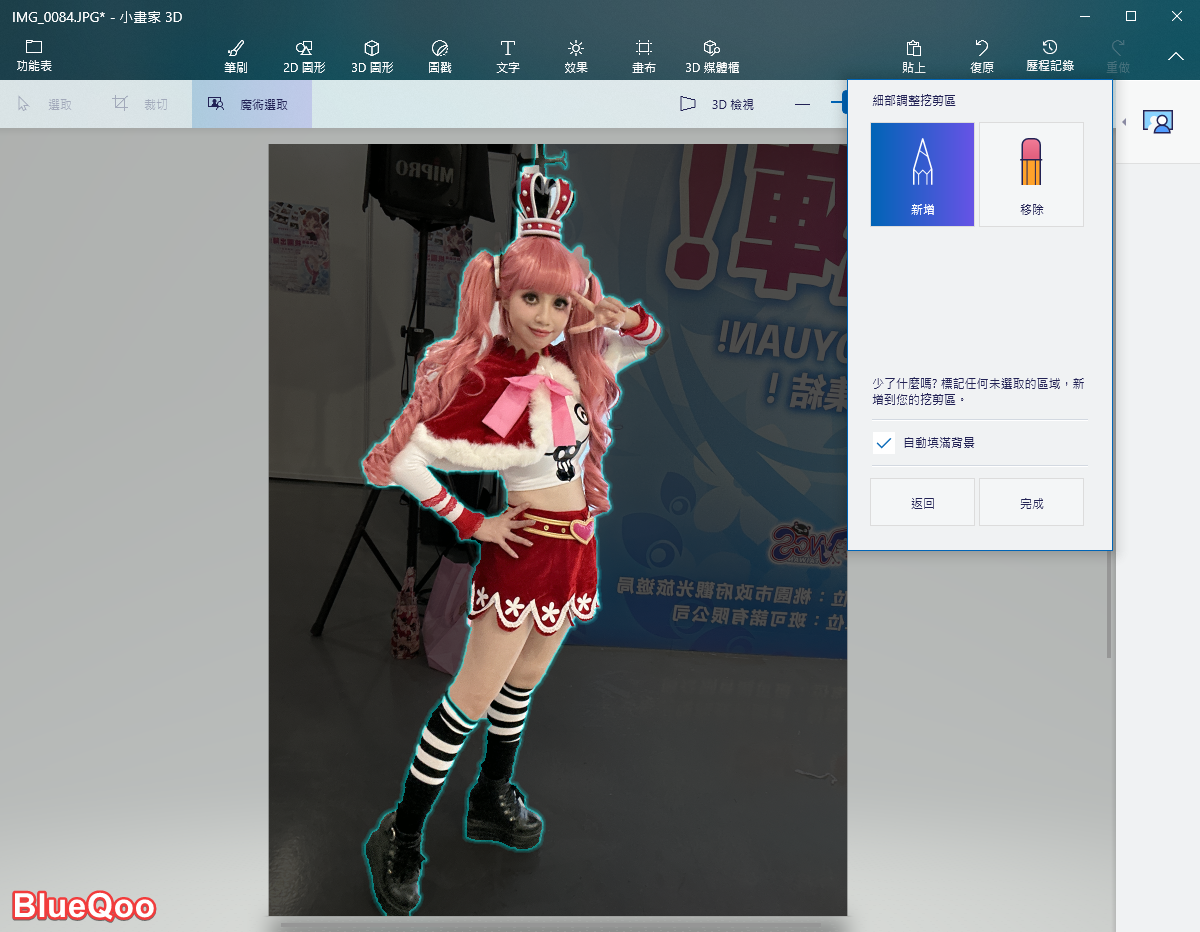This screenshot has width=1200, height=932.
Task: Open the 功能表 menu
Action: (34, 56)
